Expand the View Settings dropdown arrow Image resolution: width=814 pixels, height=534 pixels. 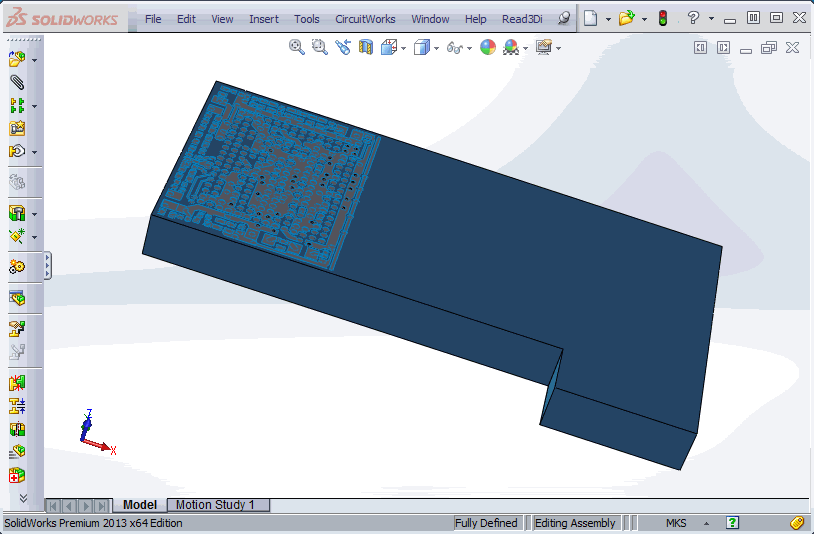pos(558,48)
